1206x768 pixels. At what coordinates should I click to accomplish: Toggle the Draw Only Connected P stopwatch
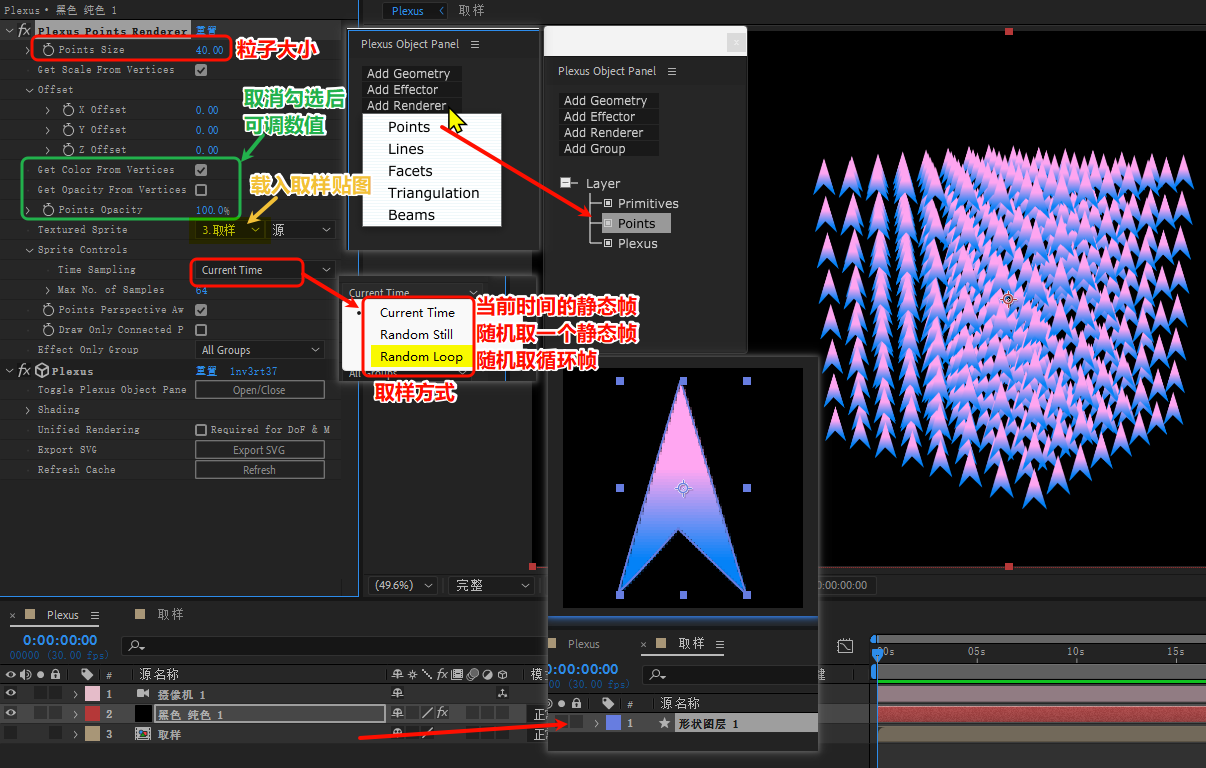48,329
